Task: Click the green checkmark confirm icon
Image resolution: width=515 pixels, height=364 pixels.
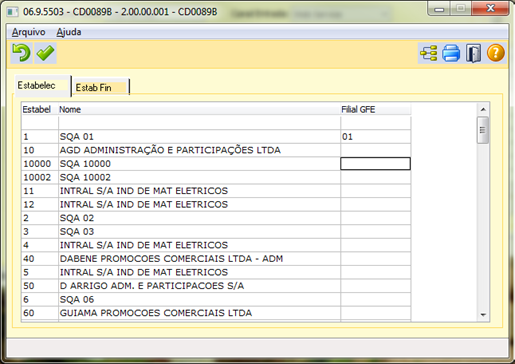Action: tap(46, 53)
